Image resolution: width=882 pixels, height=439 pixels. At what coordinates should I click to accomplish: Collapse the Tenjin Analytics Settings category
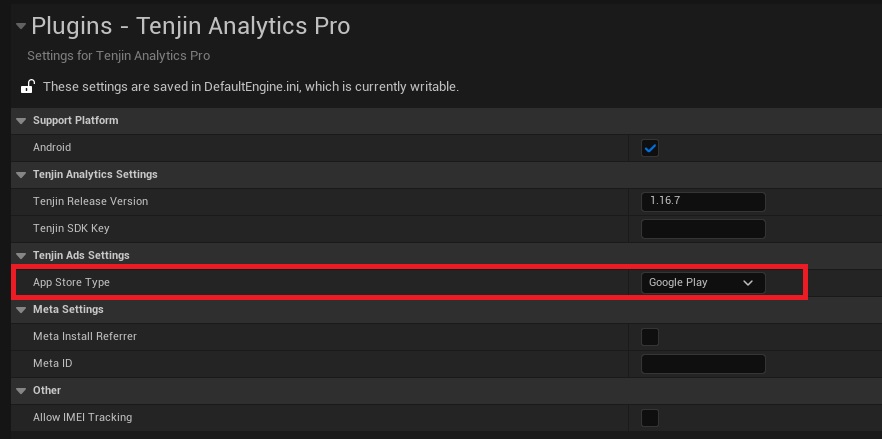(x=21, y=174)
